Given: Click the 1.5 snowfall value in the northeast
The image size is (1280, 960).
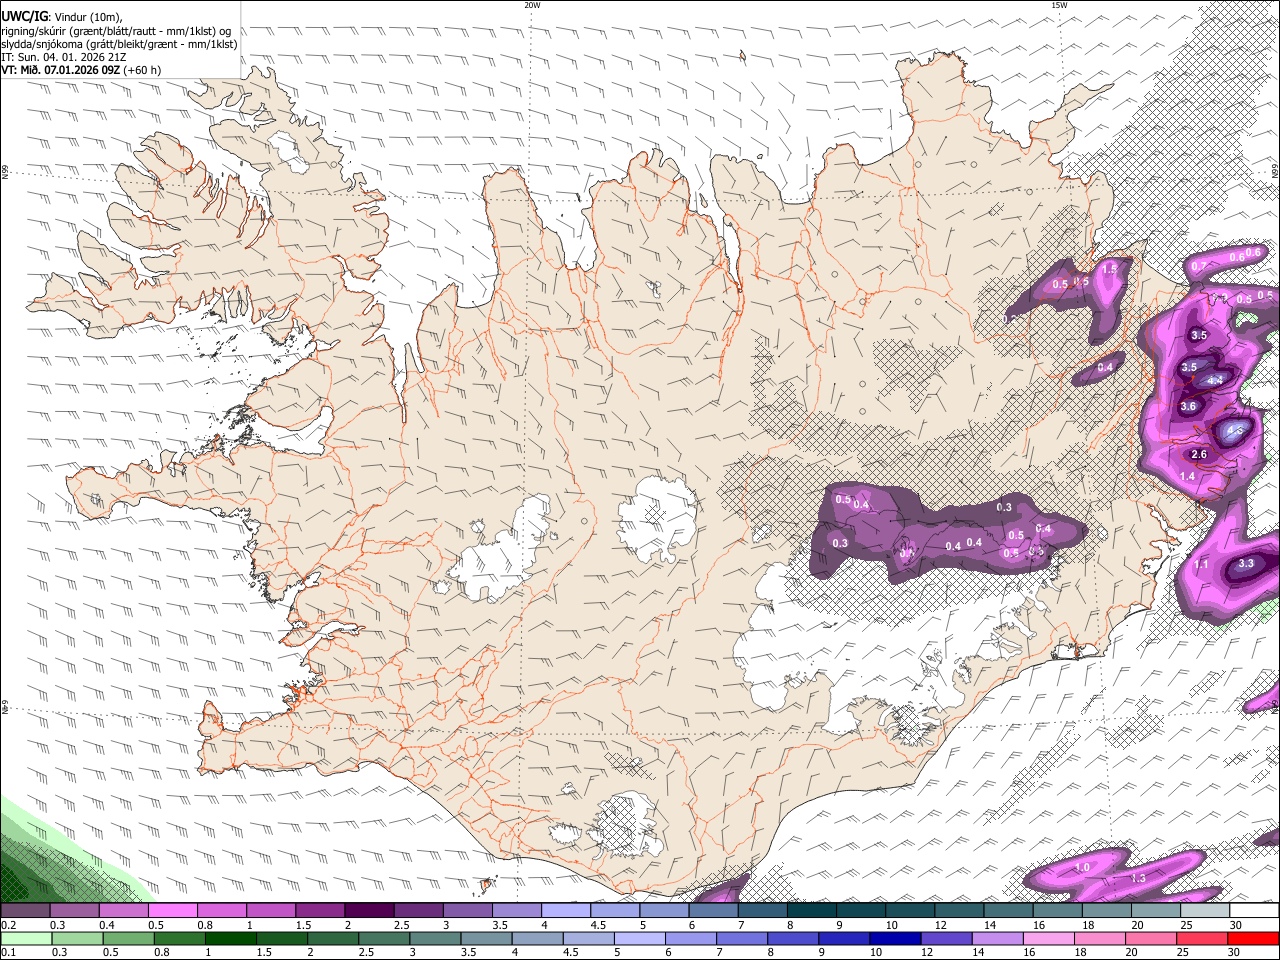Looking at the screenshot, I should 1109,270.
